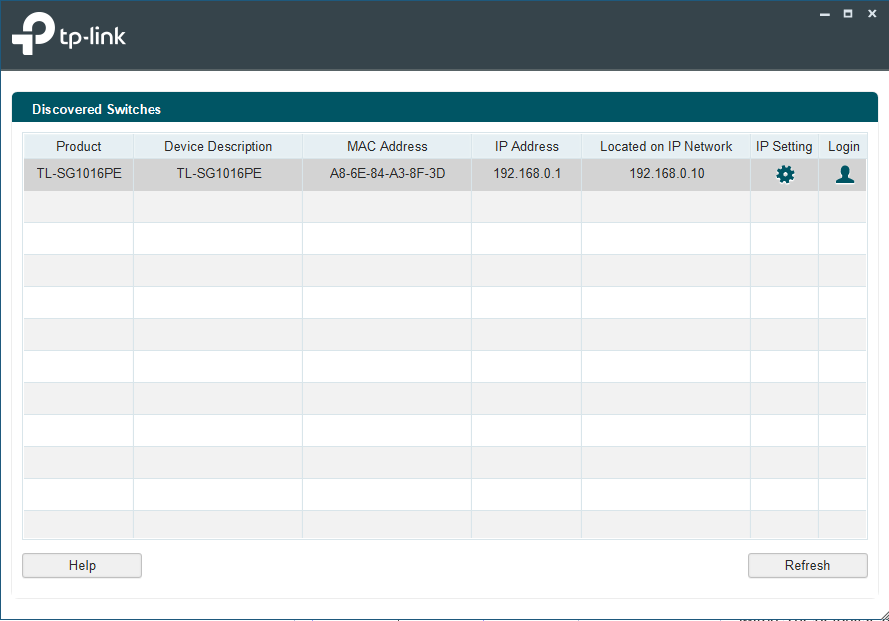Viewport: 889px width, 621px height.
Task: Click the Discovered Switches panel title
Action: click(96, 109)
